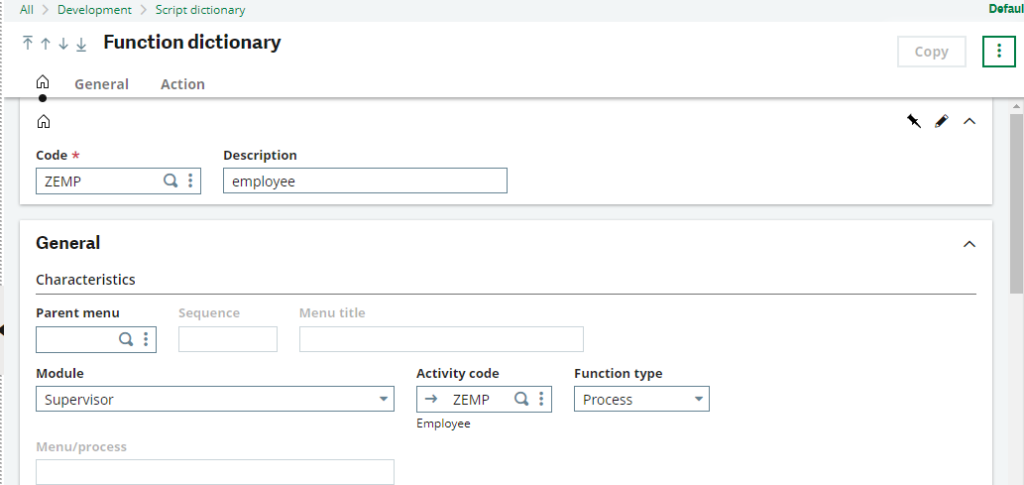Open the Development breadcrumb link
Image resolution: width=1024 pixels, height=485 pixels.
(95, 10)
